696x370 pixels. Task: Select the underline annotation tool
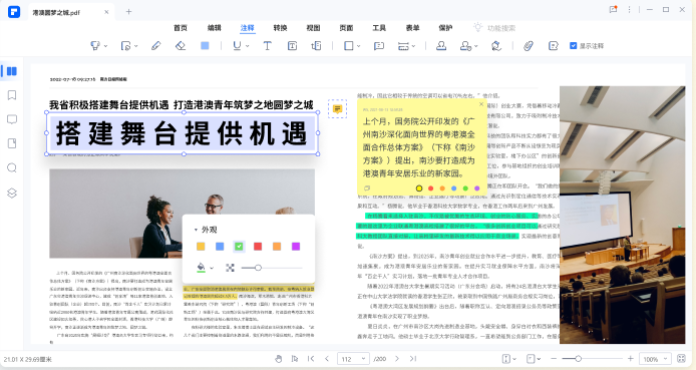237,46
